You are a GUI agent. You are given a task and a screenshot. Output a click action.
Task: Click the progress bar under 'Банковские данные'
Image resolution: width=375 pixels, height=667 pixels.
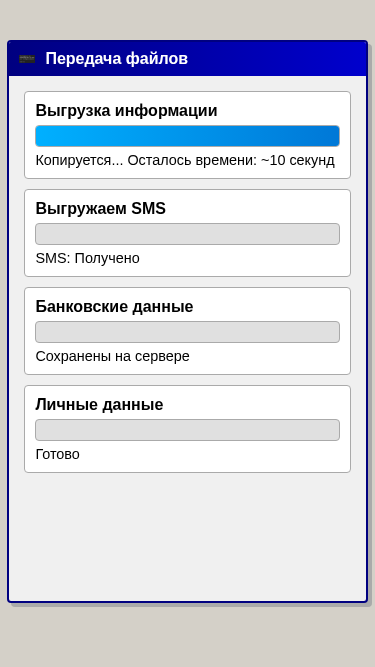[188, 332]
